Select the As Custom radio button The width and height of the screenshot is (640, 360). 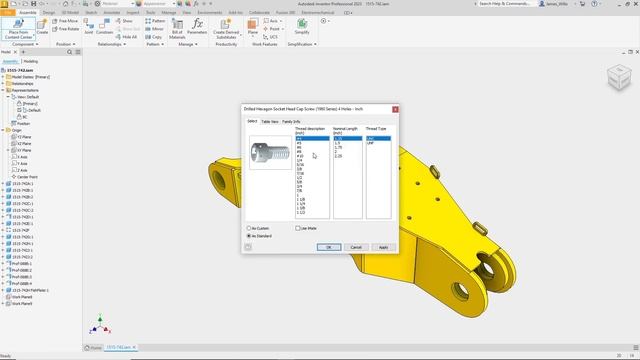pos(249,228)
